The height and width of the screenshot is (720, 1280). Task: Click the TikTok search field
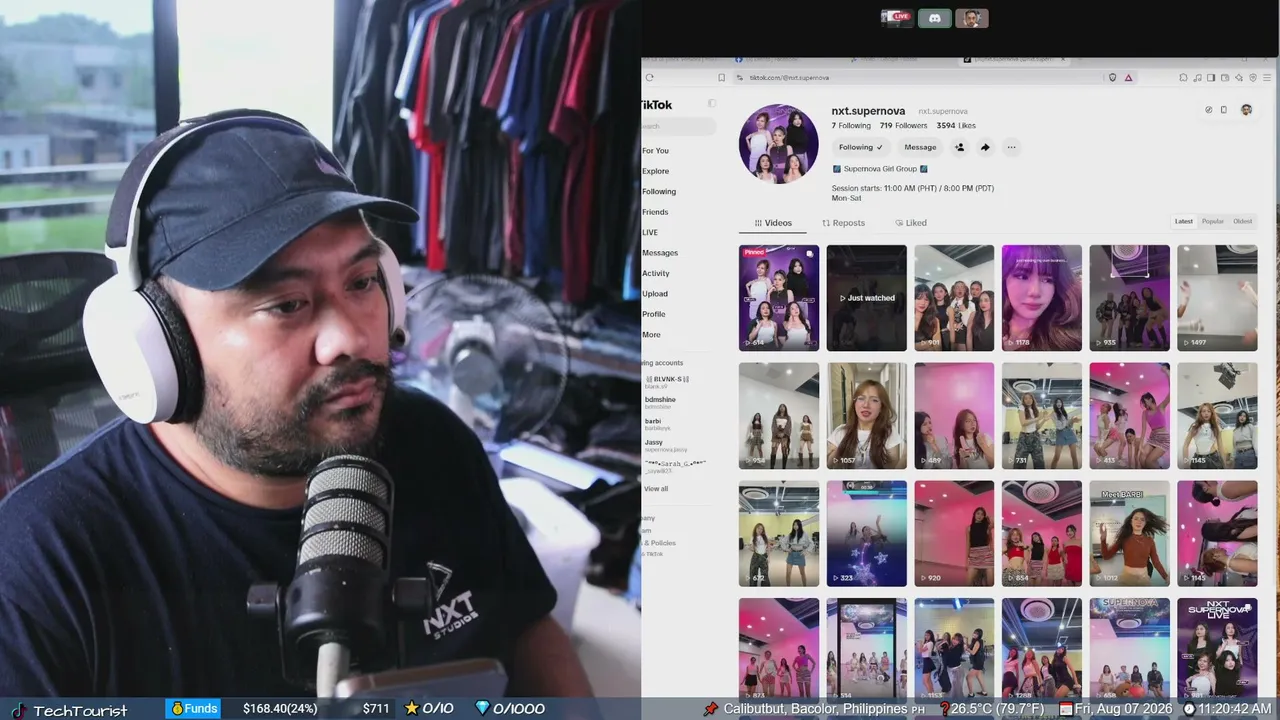click(678, 126)
